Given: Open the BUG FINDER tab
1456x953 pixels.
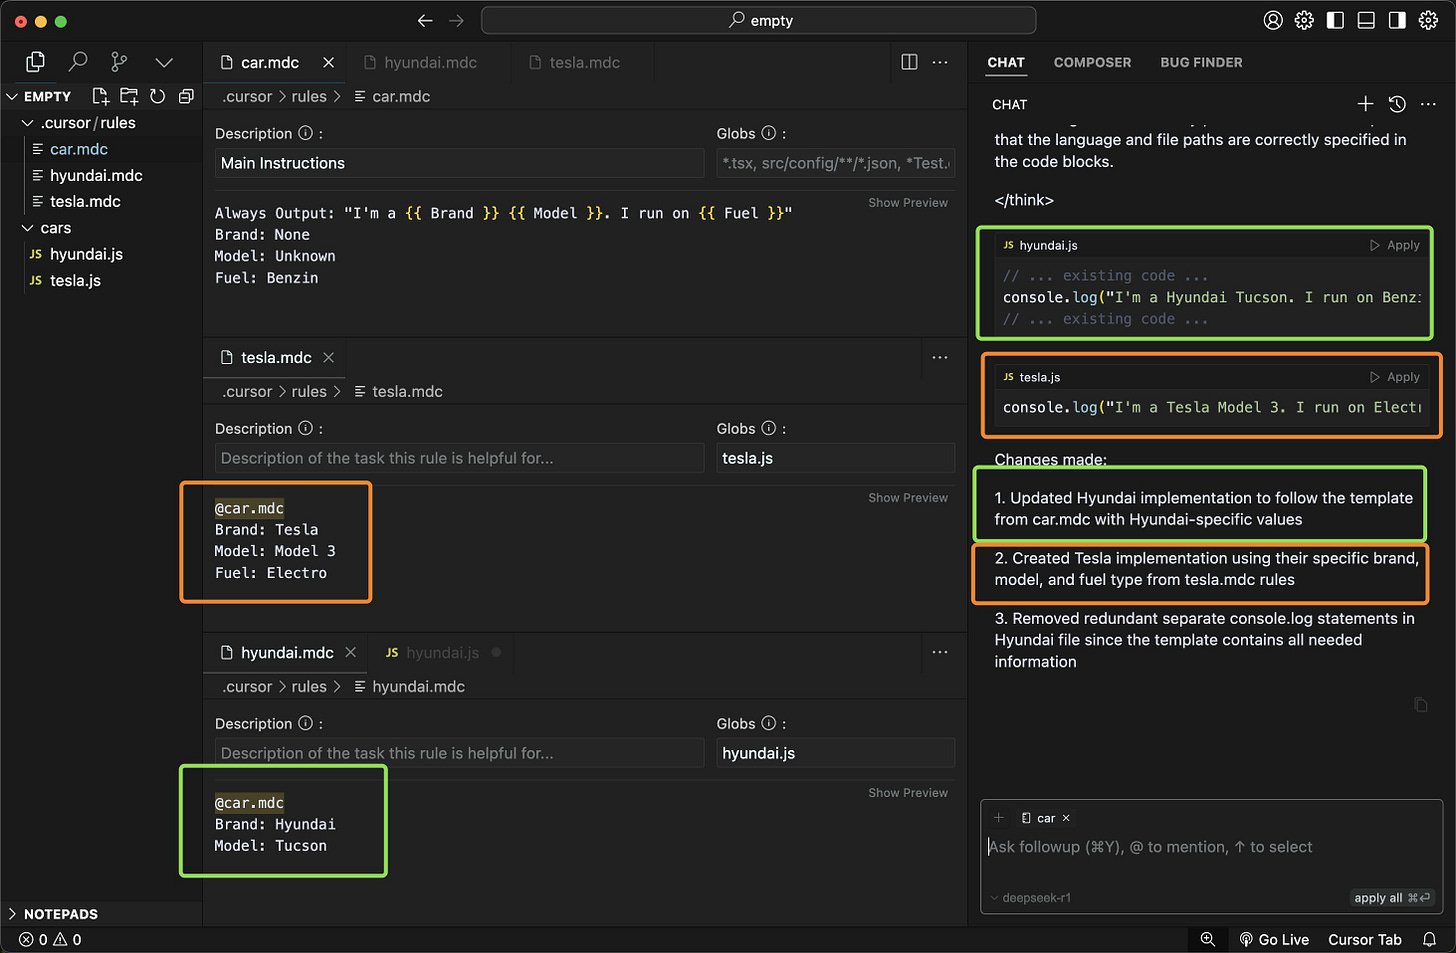Looking at the screenshot, I should tap(1201, 62).
